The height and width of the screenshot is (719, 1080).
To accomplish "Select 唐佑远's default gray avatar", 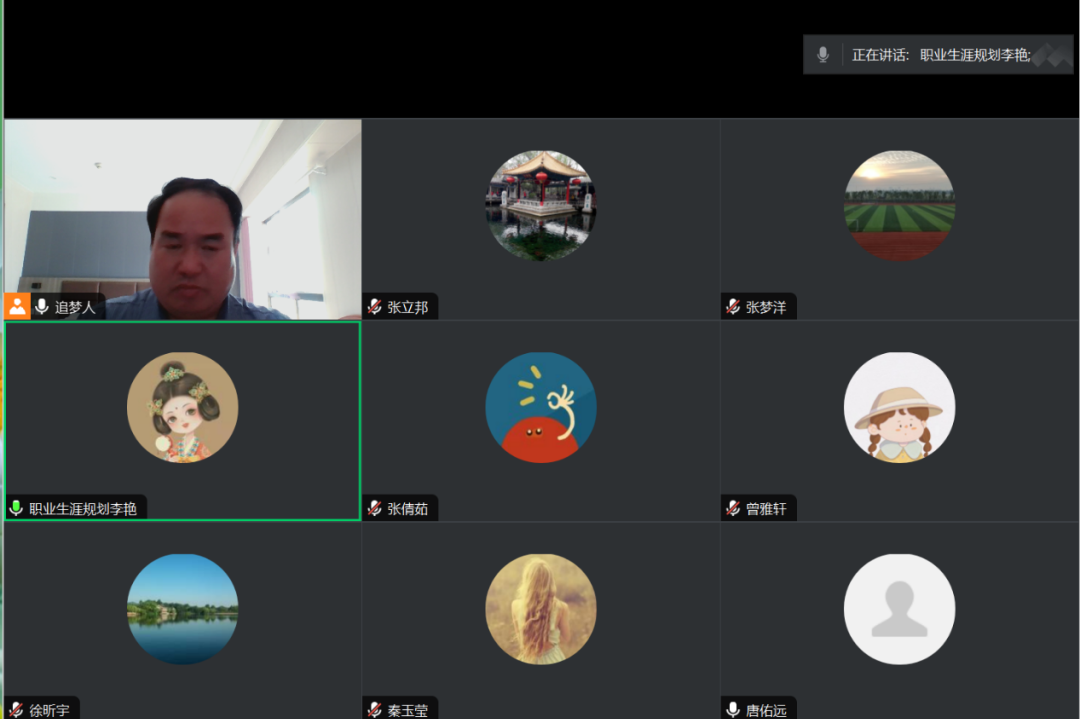I will (x=899, y=609).
